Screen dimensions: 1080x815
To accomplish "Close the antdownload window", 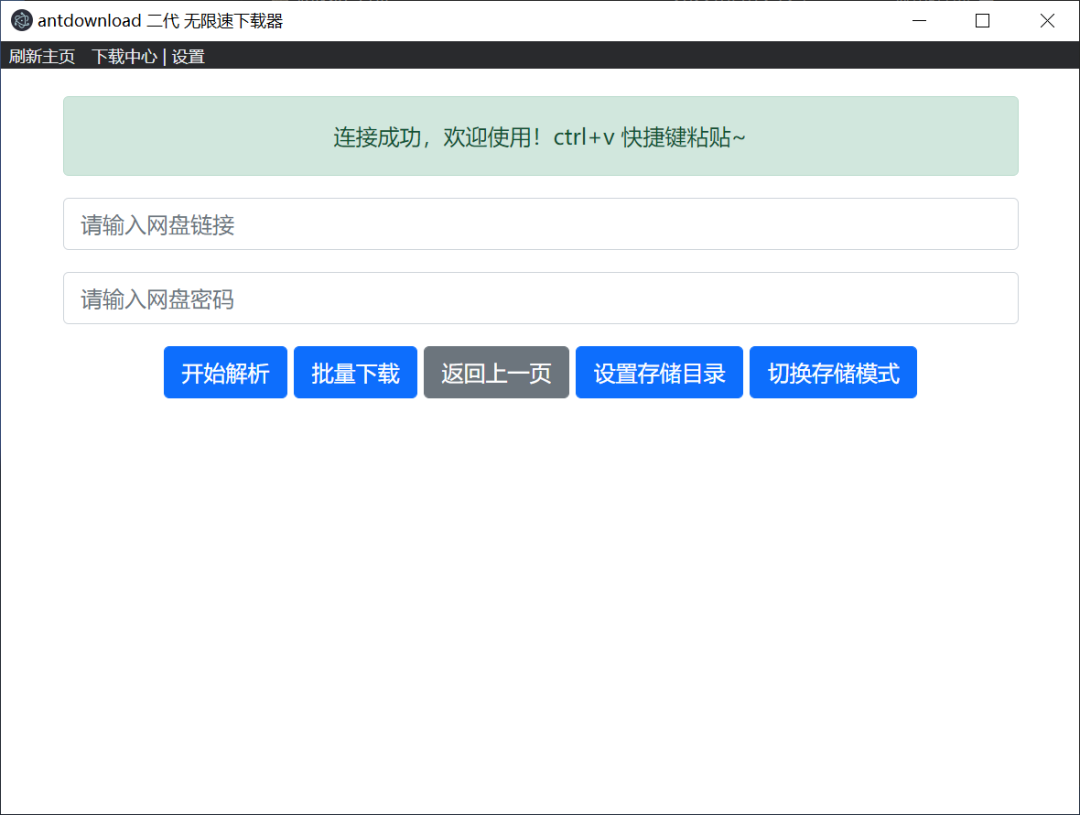I will coord(1047,21).
